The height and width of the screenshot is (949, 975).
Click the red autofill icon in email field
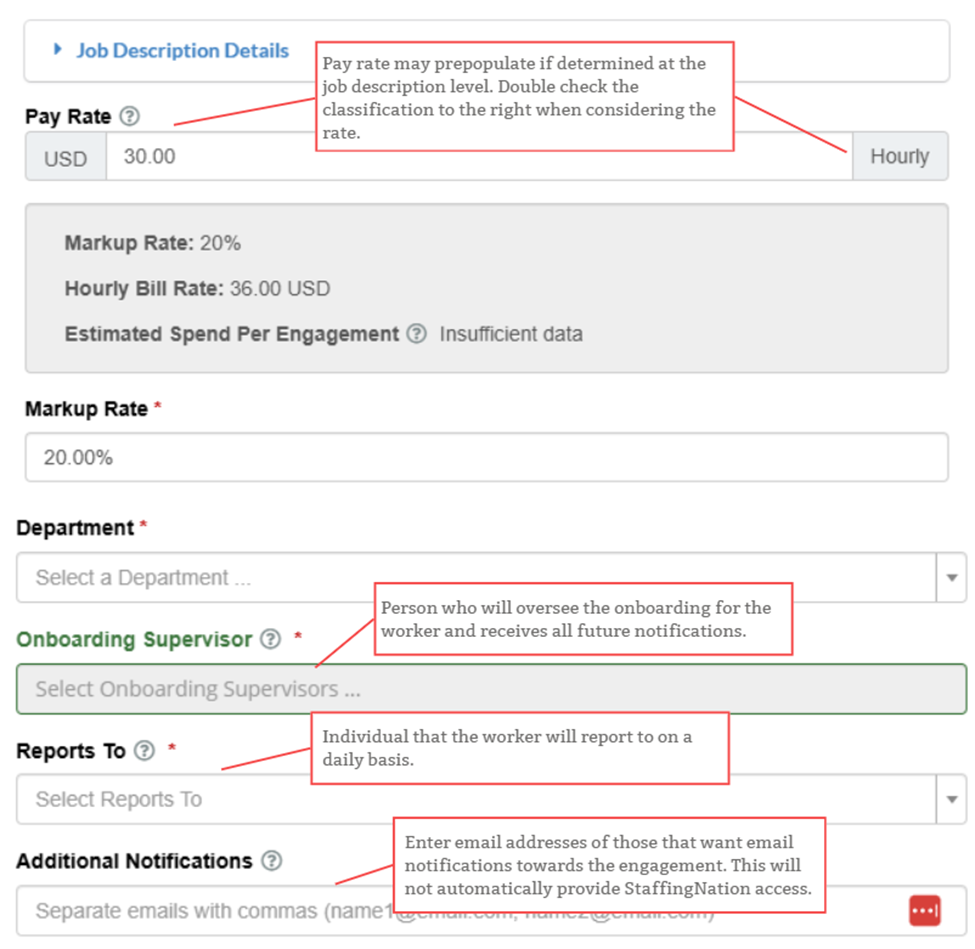[x=924, y=911]
